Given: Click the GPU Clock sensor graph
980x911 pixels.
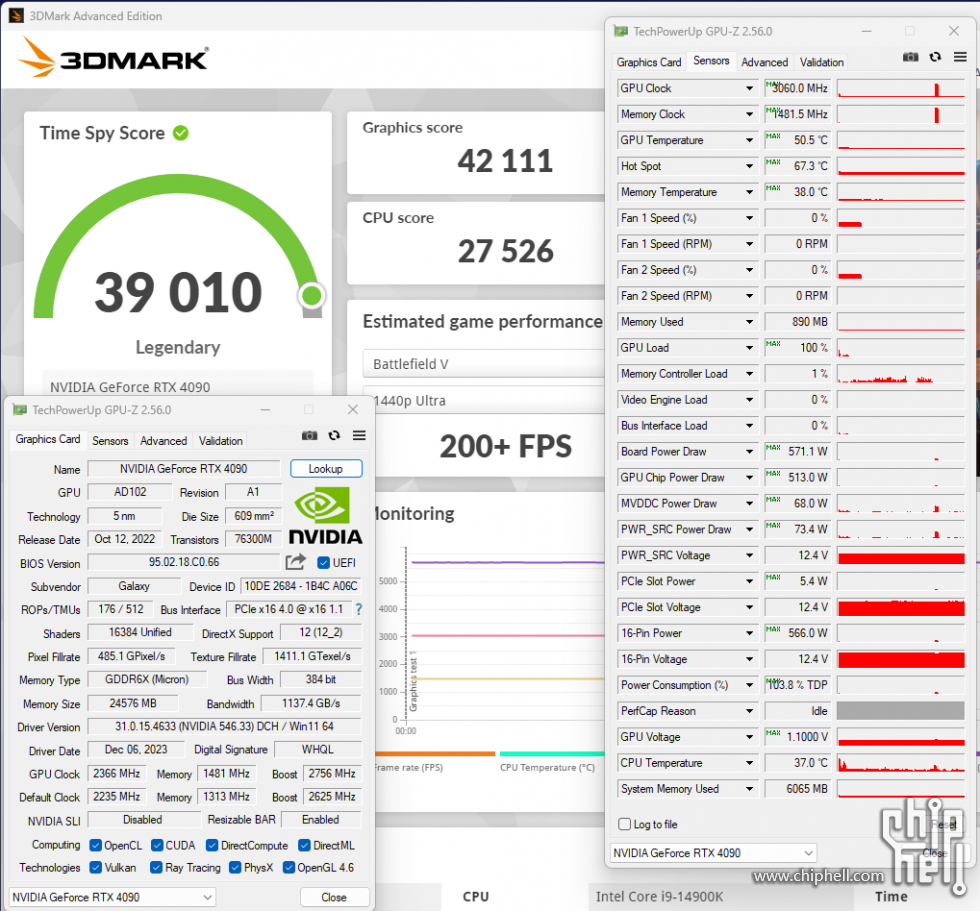Looking at the screenshot, I should pyautogui.click(x=901, y=89).
